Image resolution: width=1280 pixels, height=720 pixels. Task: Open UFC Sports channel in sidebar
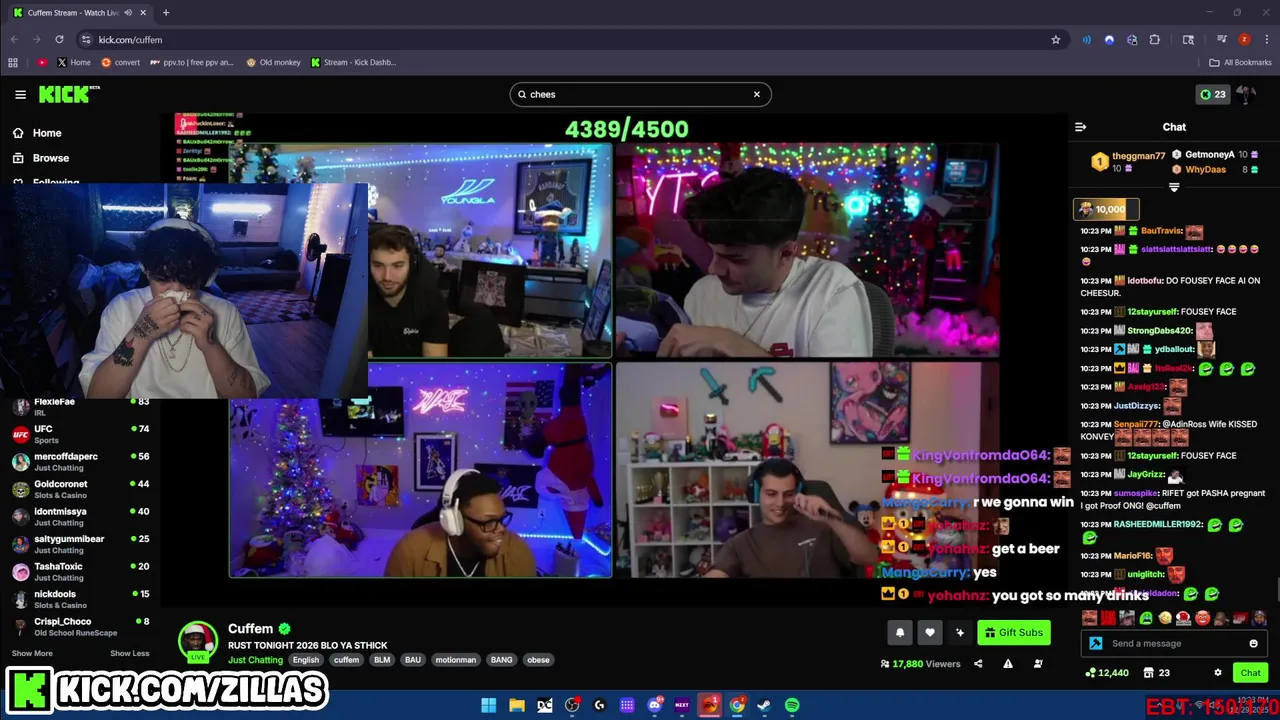pyautogui.click(x=80, y=434)
